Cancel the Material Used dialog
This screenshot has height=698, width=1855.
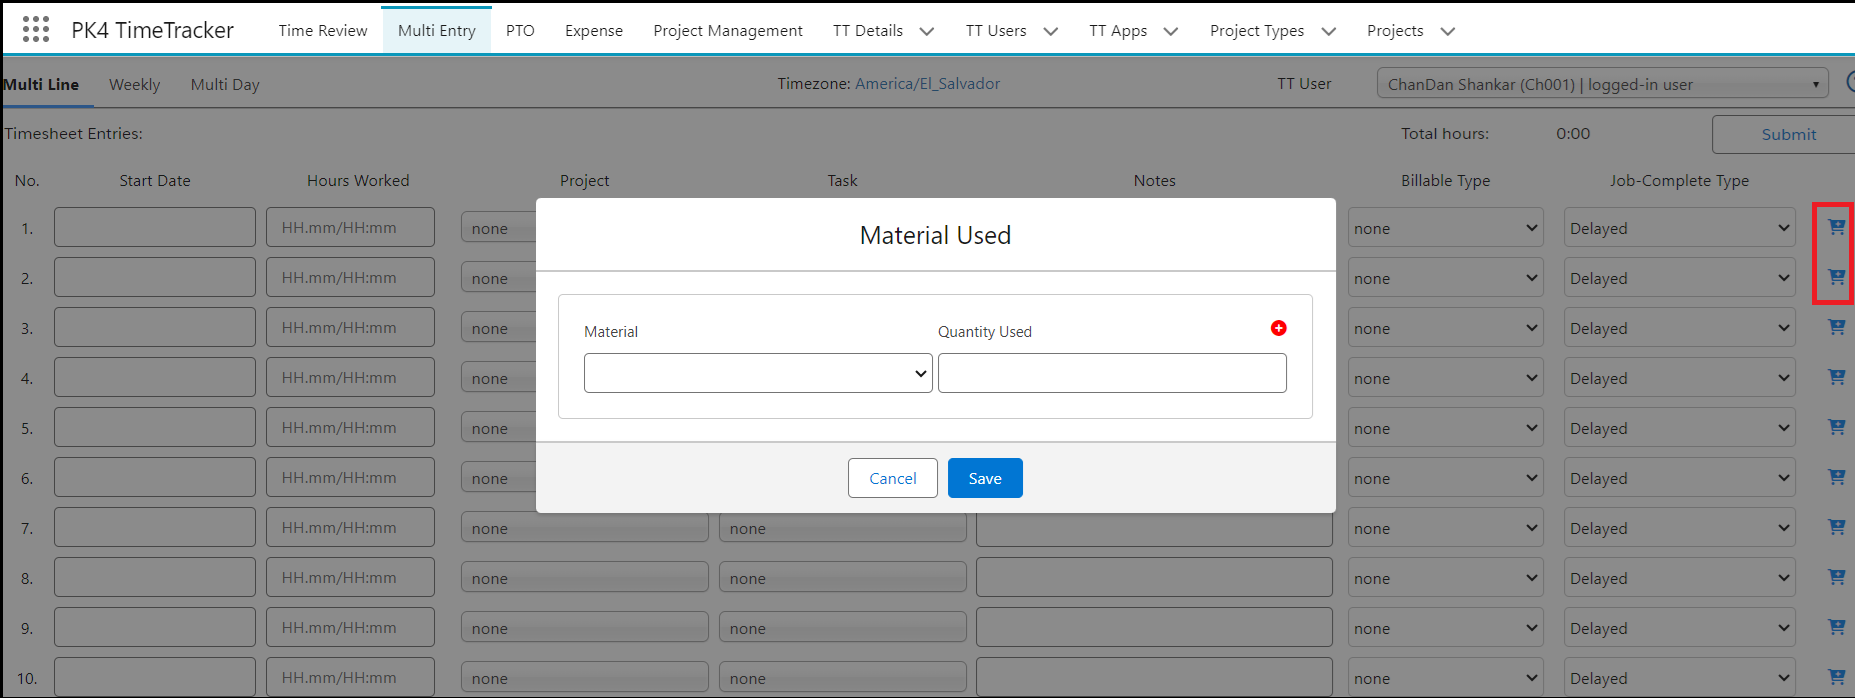click(x=893, y=478)
